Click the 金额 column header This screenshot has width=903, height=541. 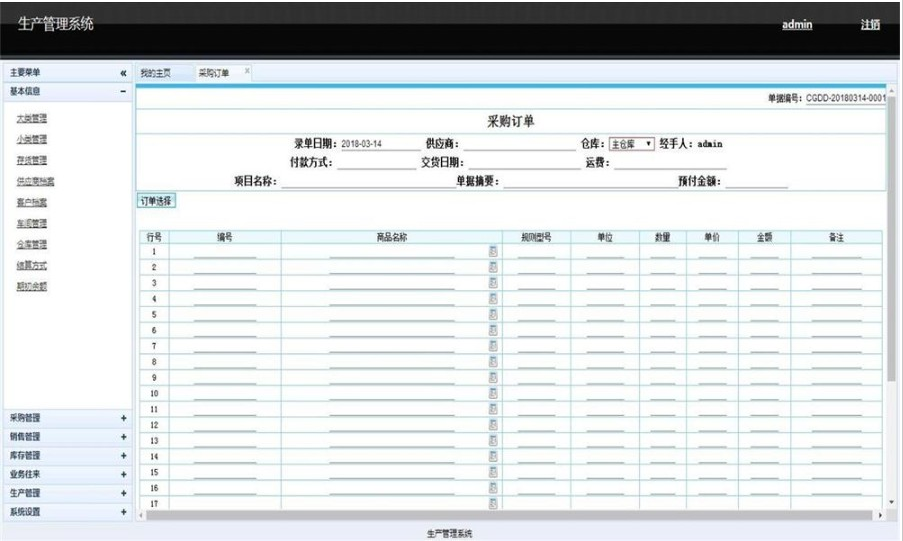764,237
